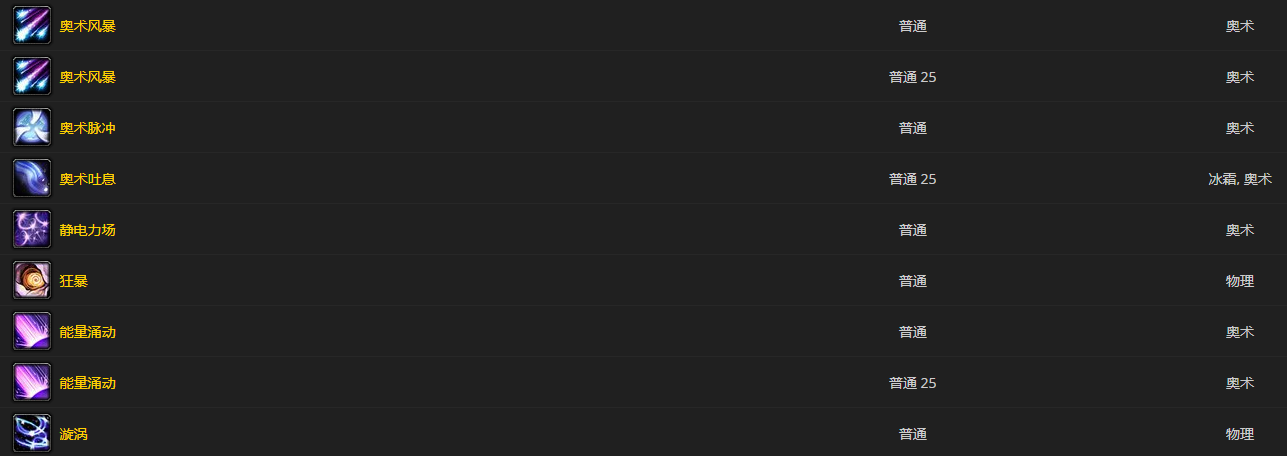Open the 静电力场 spell link
Viewport: 1287px width, 456px height.
point(88,230)
